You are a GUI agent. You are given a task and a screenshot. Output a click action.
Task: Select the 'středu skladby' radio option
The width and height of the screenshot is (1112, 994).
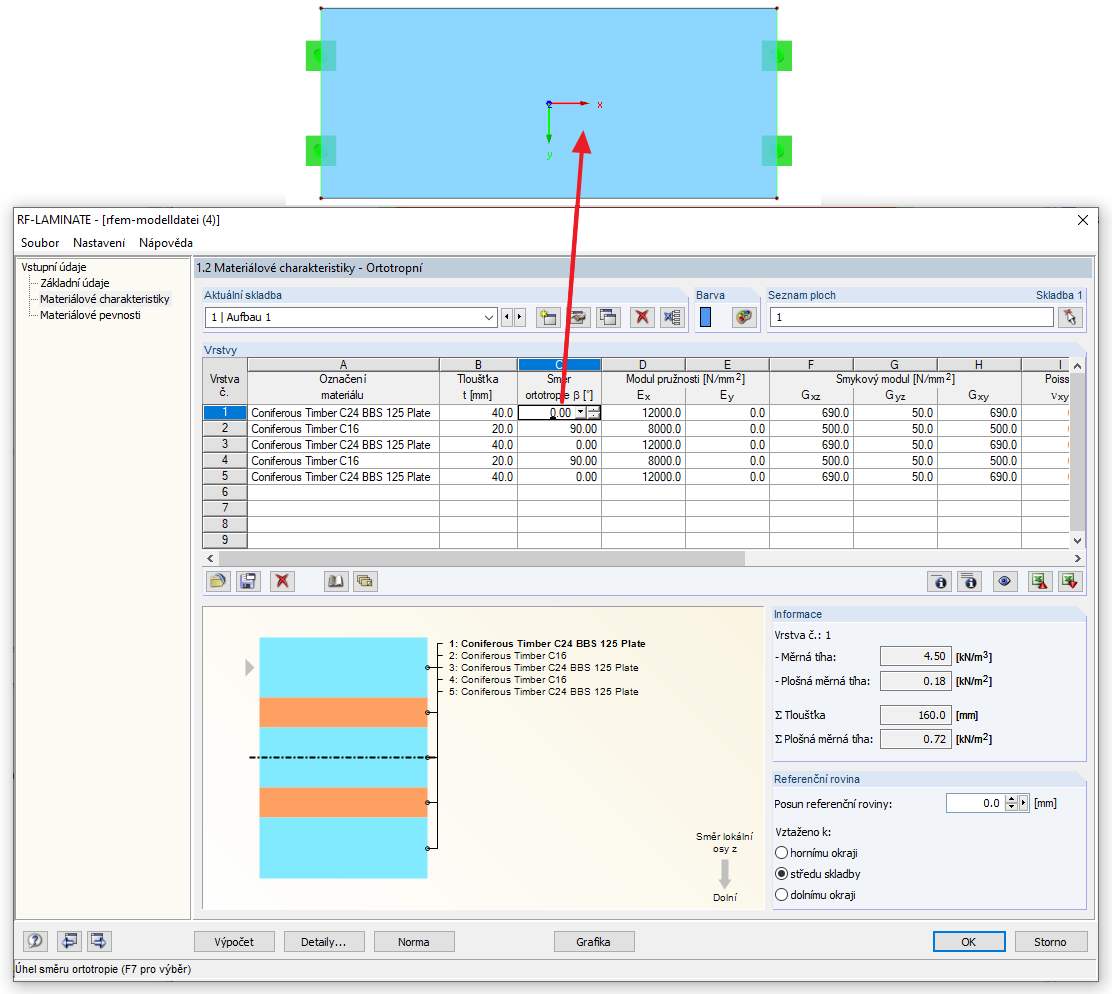coord(782,873)
